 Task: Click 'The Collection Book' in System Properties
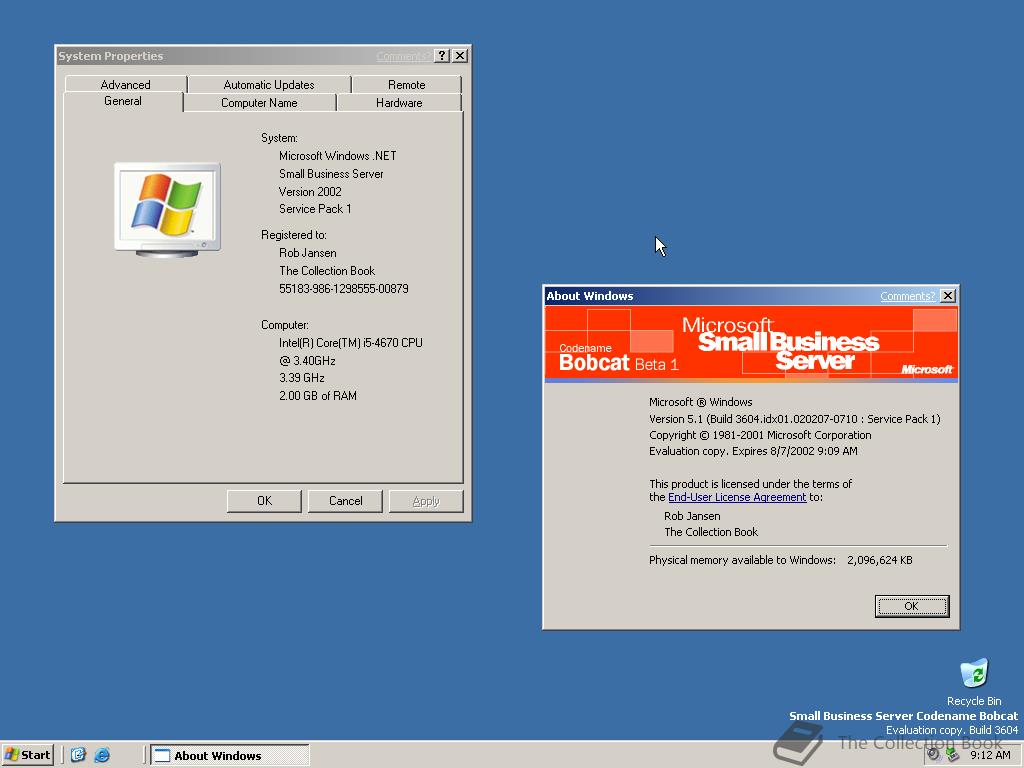[327, 271]
